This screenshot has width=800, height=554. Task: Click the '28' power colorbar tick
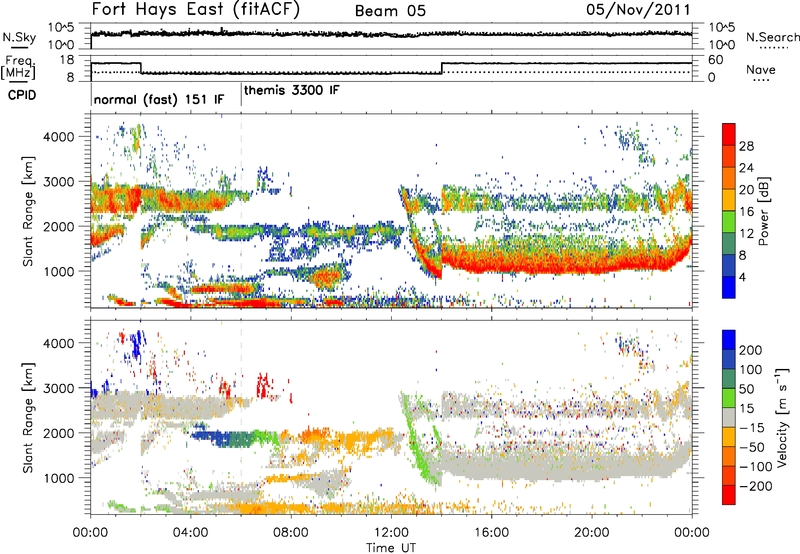(746, 146)
